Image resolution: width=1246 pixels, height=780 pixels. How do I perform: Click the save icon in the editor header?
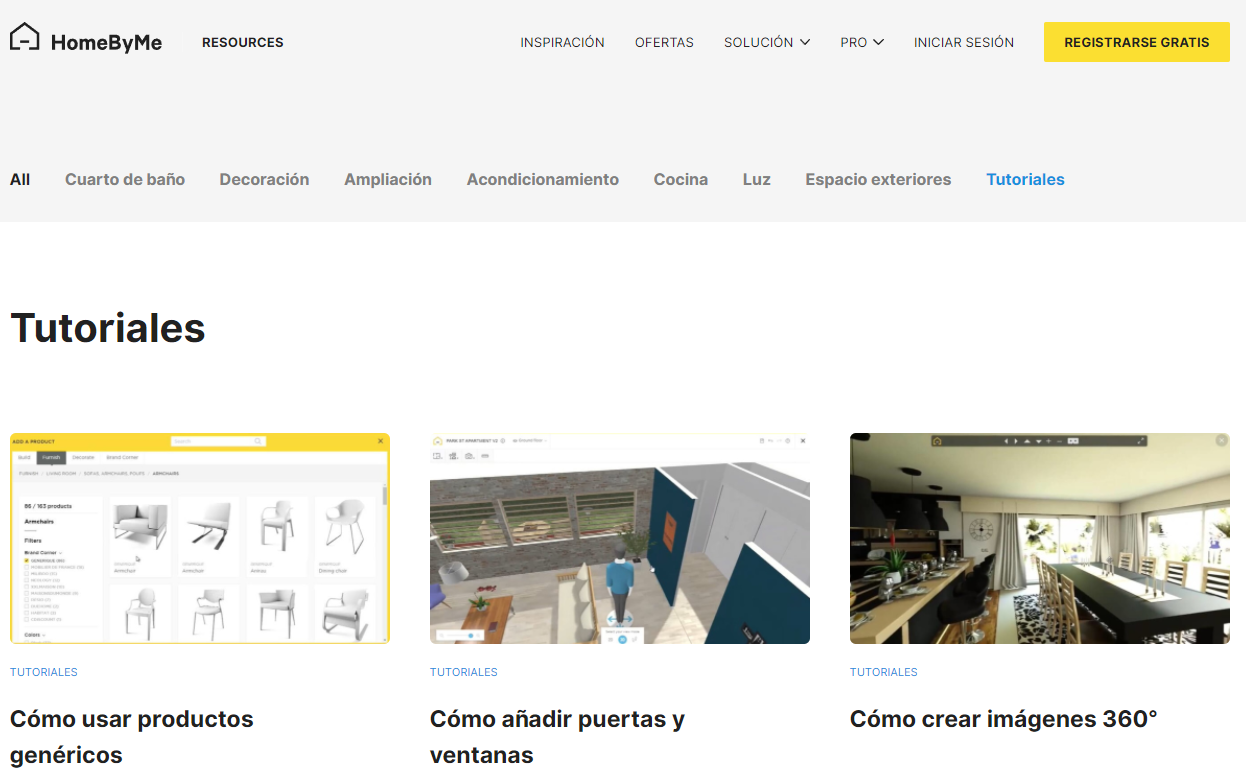point(761,441)
